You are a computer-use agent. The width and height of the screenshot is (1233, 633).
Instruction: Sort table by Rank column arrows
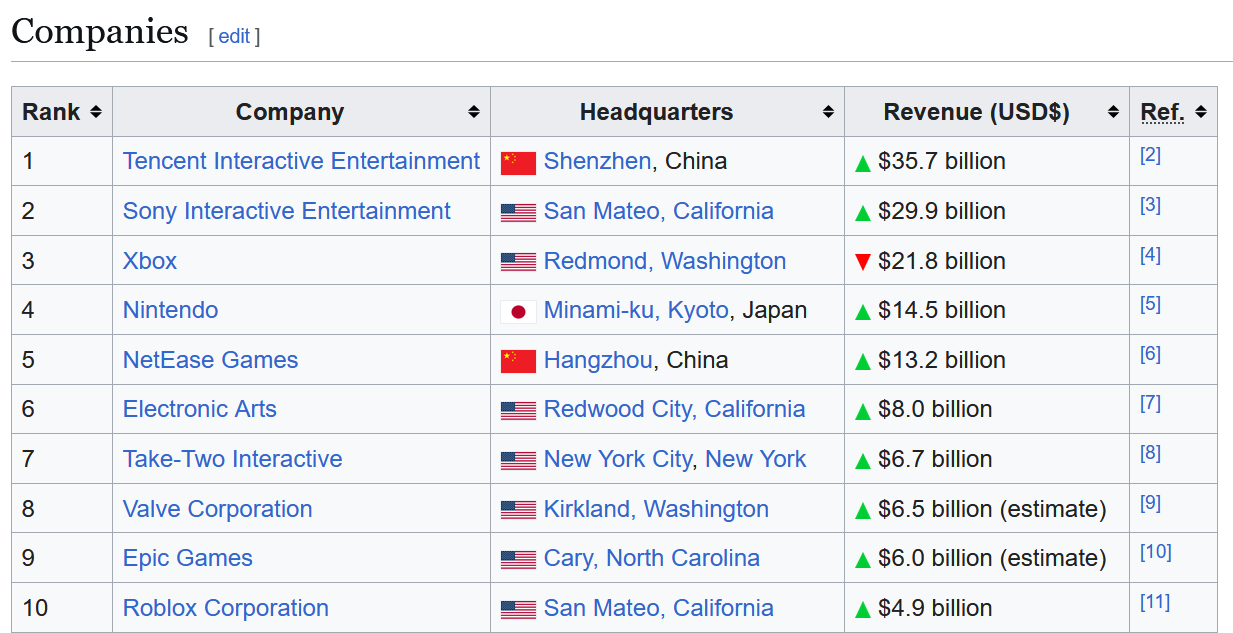pos(95,112)
